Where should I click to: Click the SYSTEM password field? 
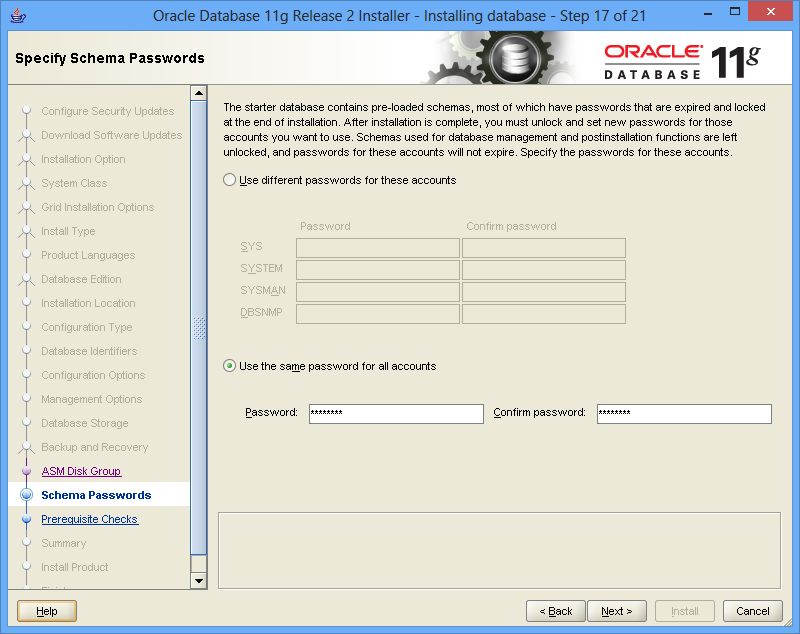(378, 270)
